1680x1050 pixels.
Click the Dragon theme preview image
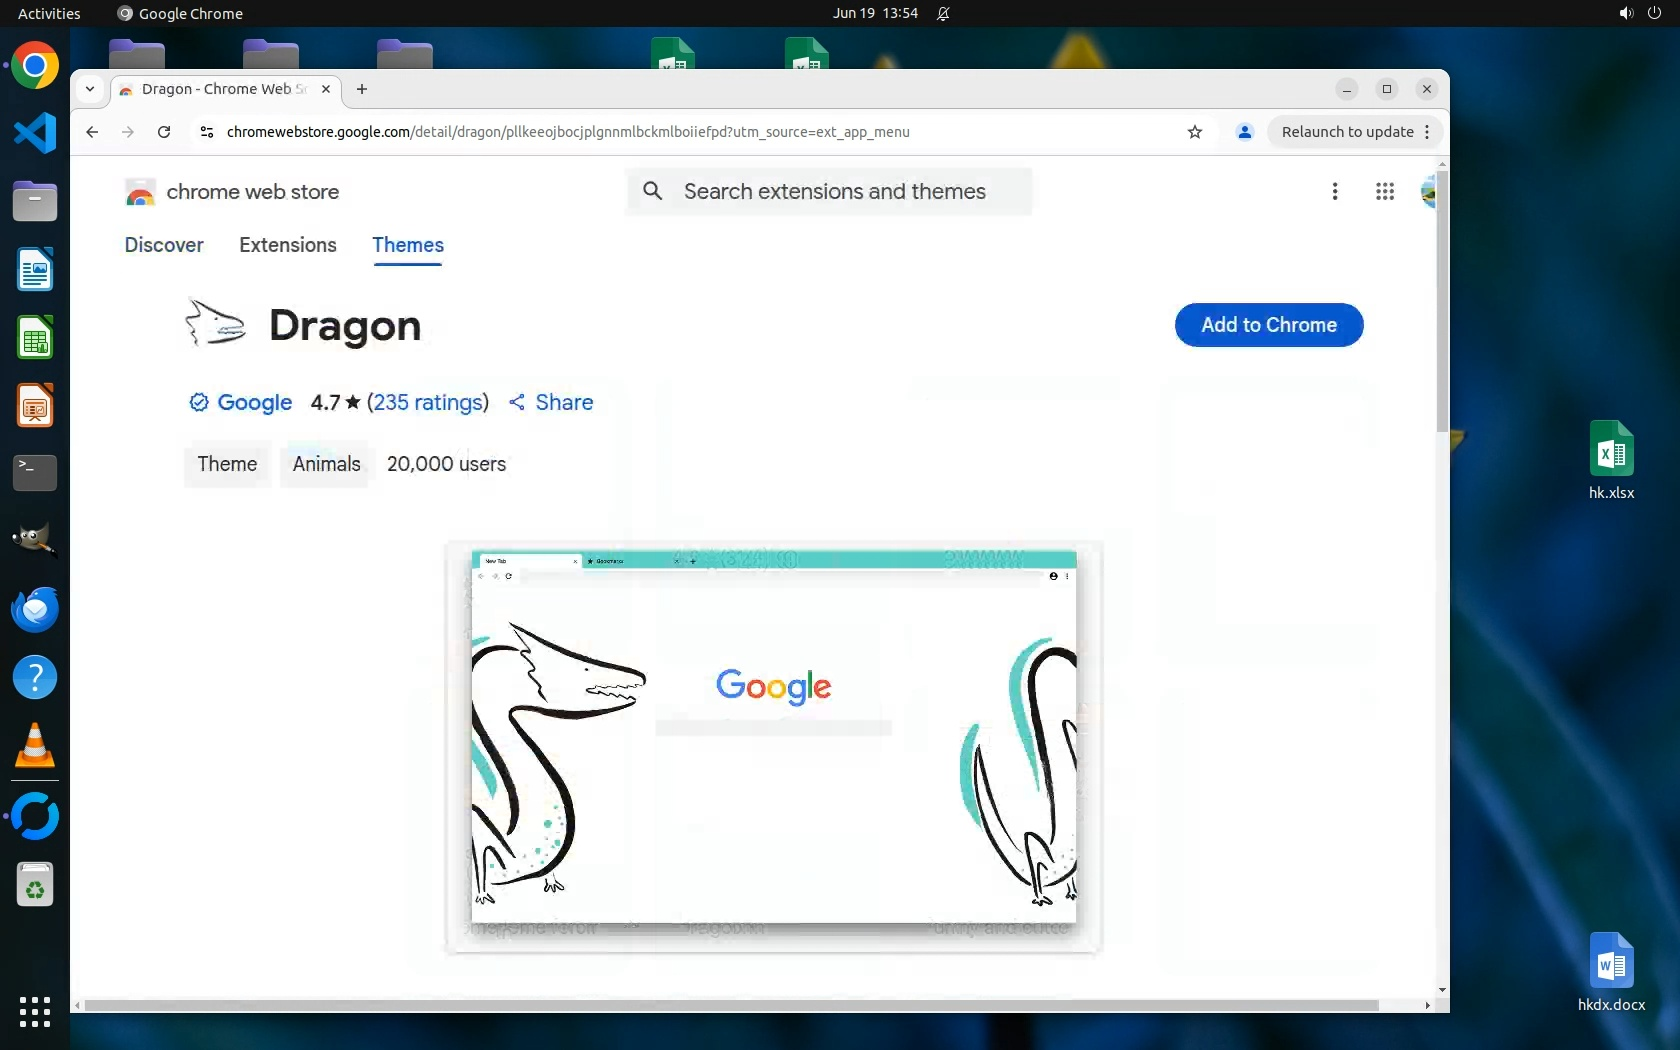coord(773,745)
